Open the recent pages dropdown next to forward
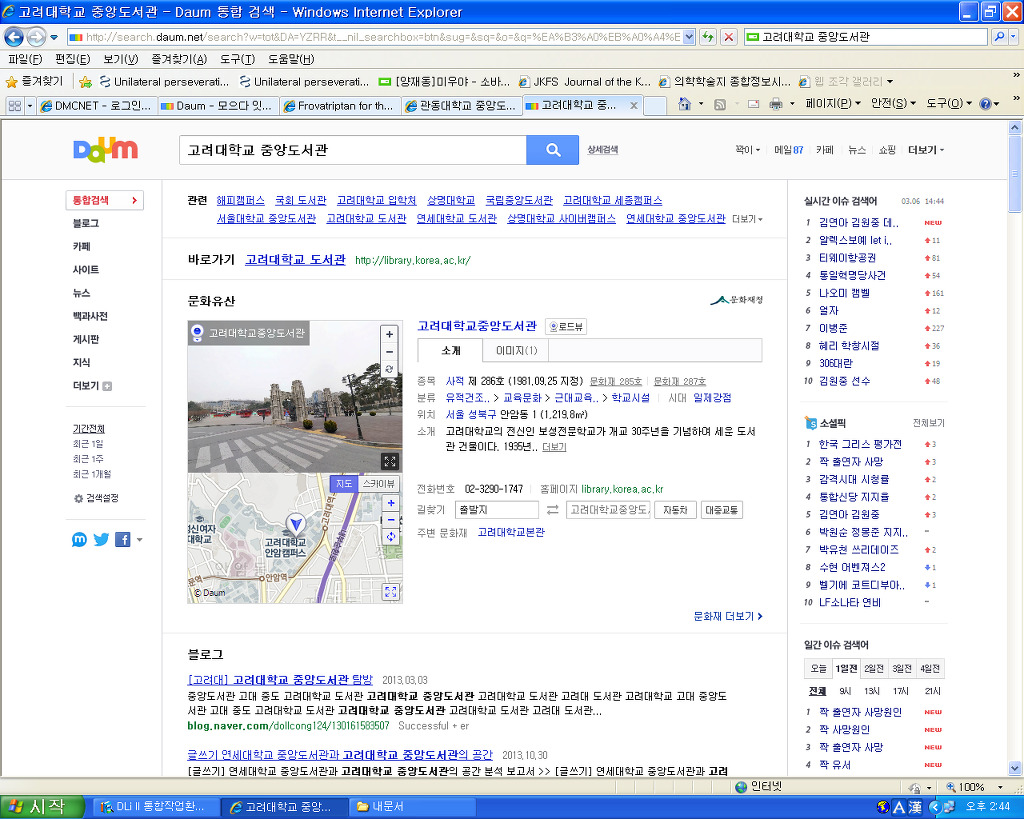Image resolution: width=1024 pixels, height=819 pixels. click(x=54, y=37)
